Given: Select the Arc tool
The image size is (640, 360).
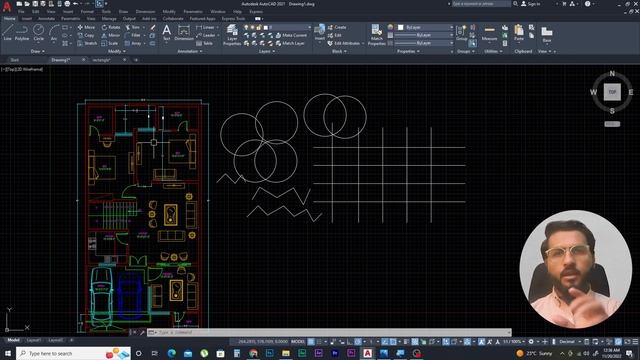Looking at the screenshot, I should pos(54,32).
